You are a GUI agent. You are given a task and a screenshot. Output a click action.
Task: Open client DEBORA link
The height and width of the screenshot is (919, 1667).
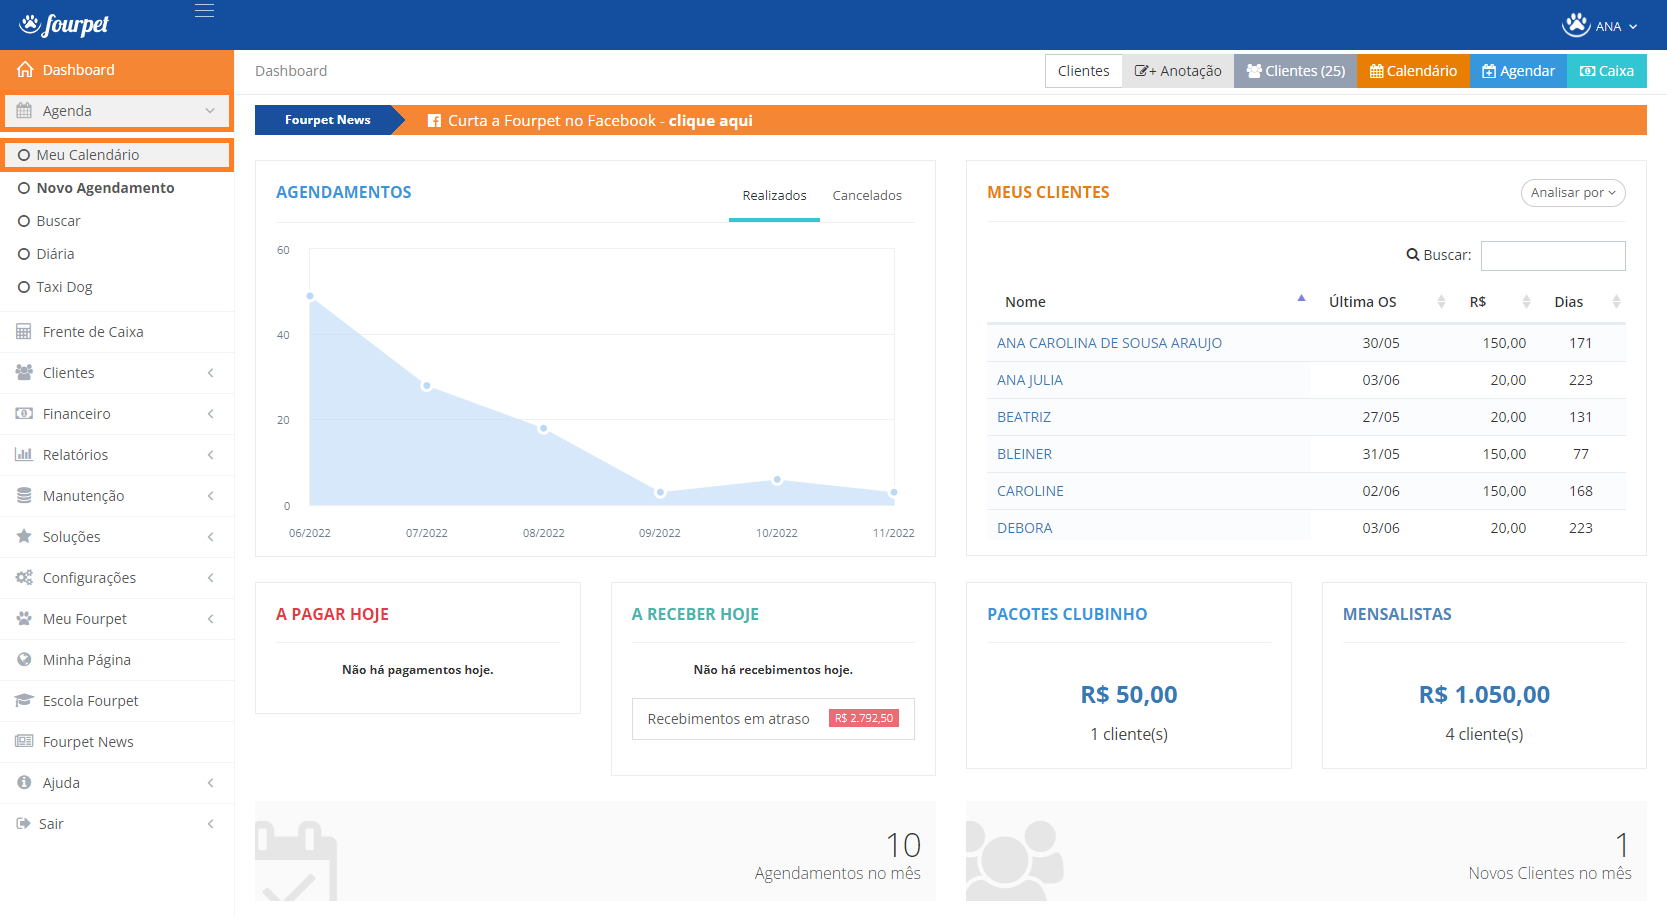click(x=1024, y=528)
